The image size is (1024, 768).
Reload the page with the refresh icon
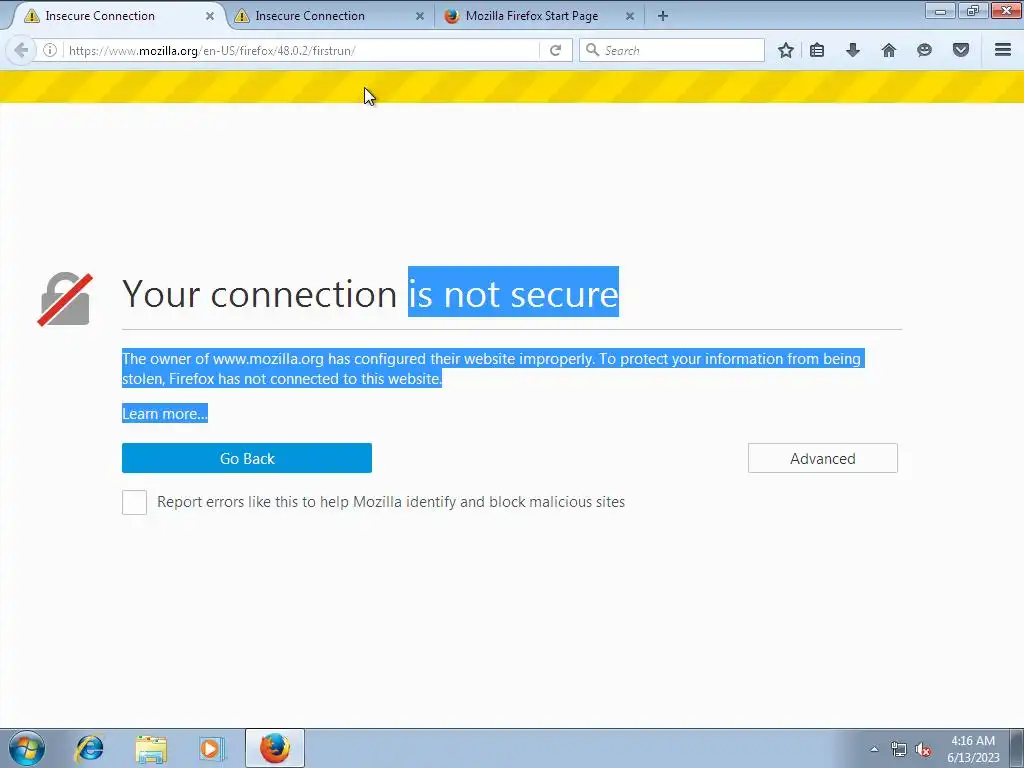(x=555, y=50)
